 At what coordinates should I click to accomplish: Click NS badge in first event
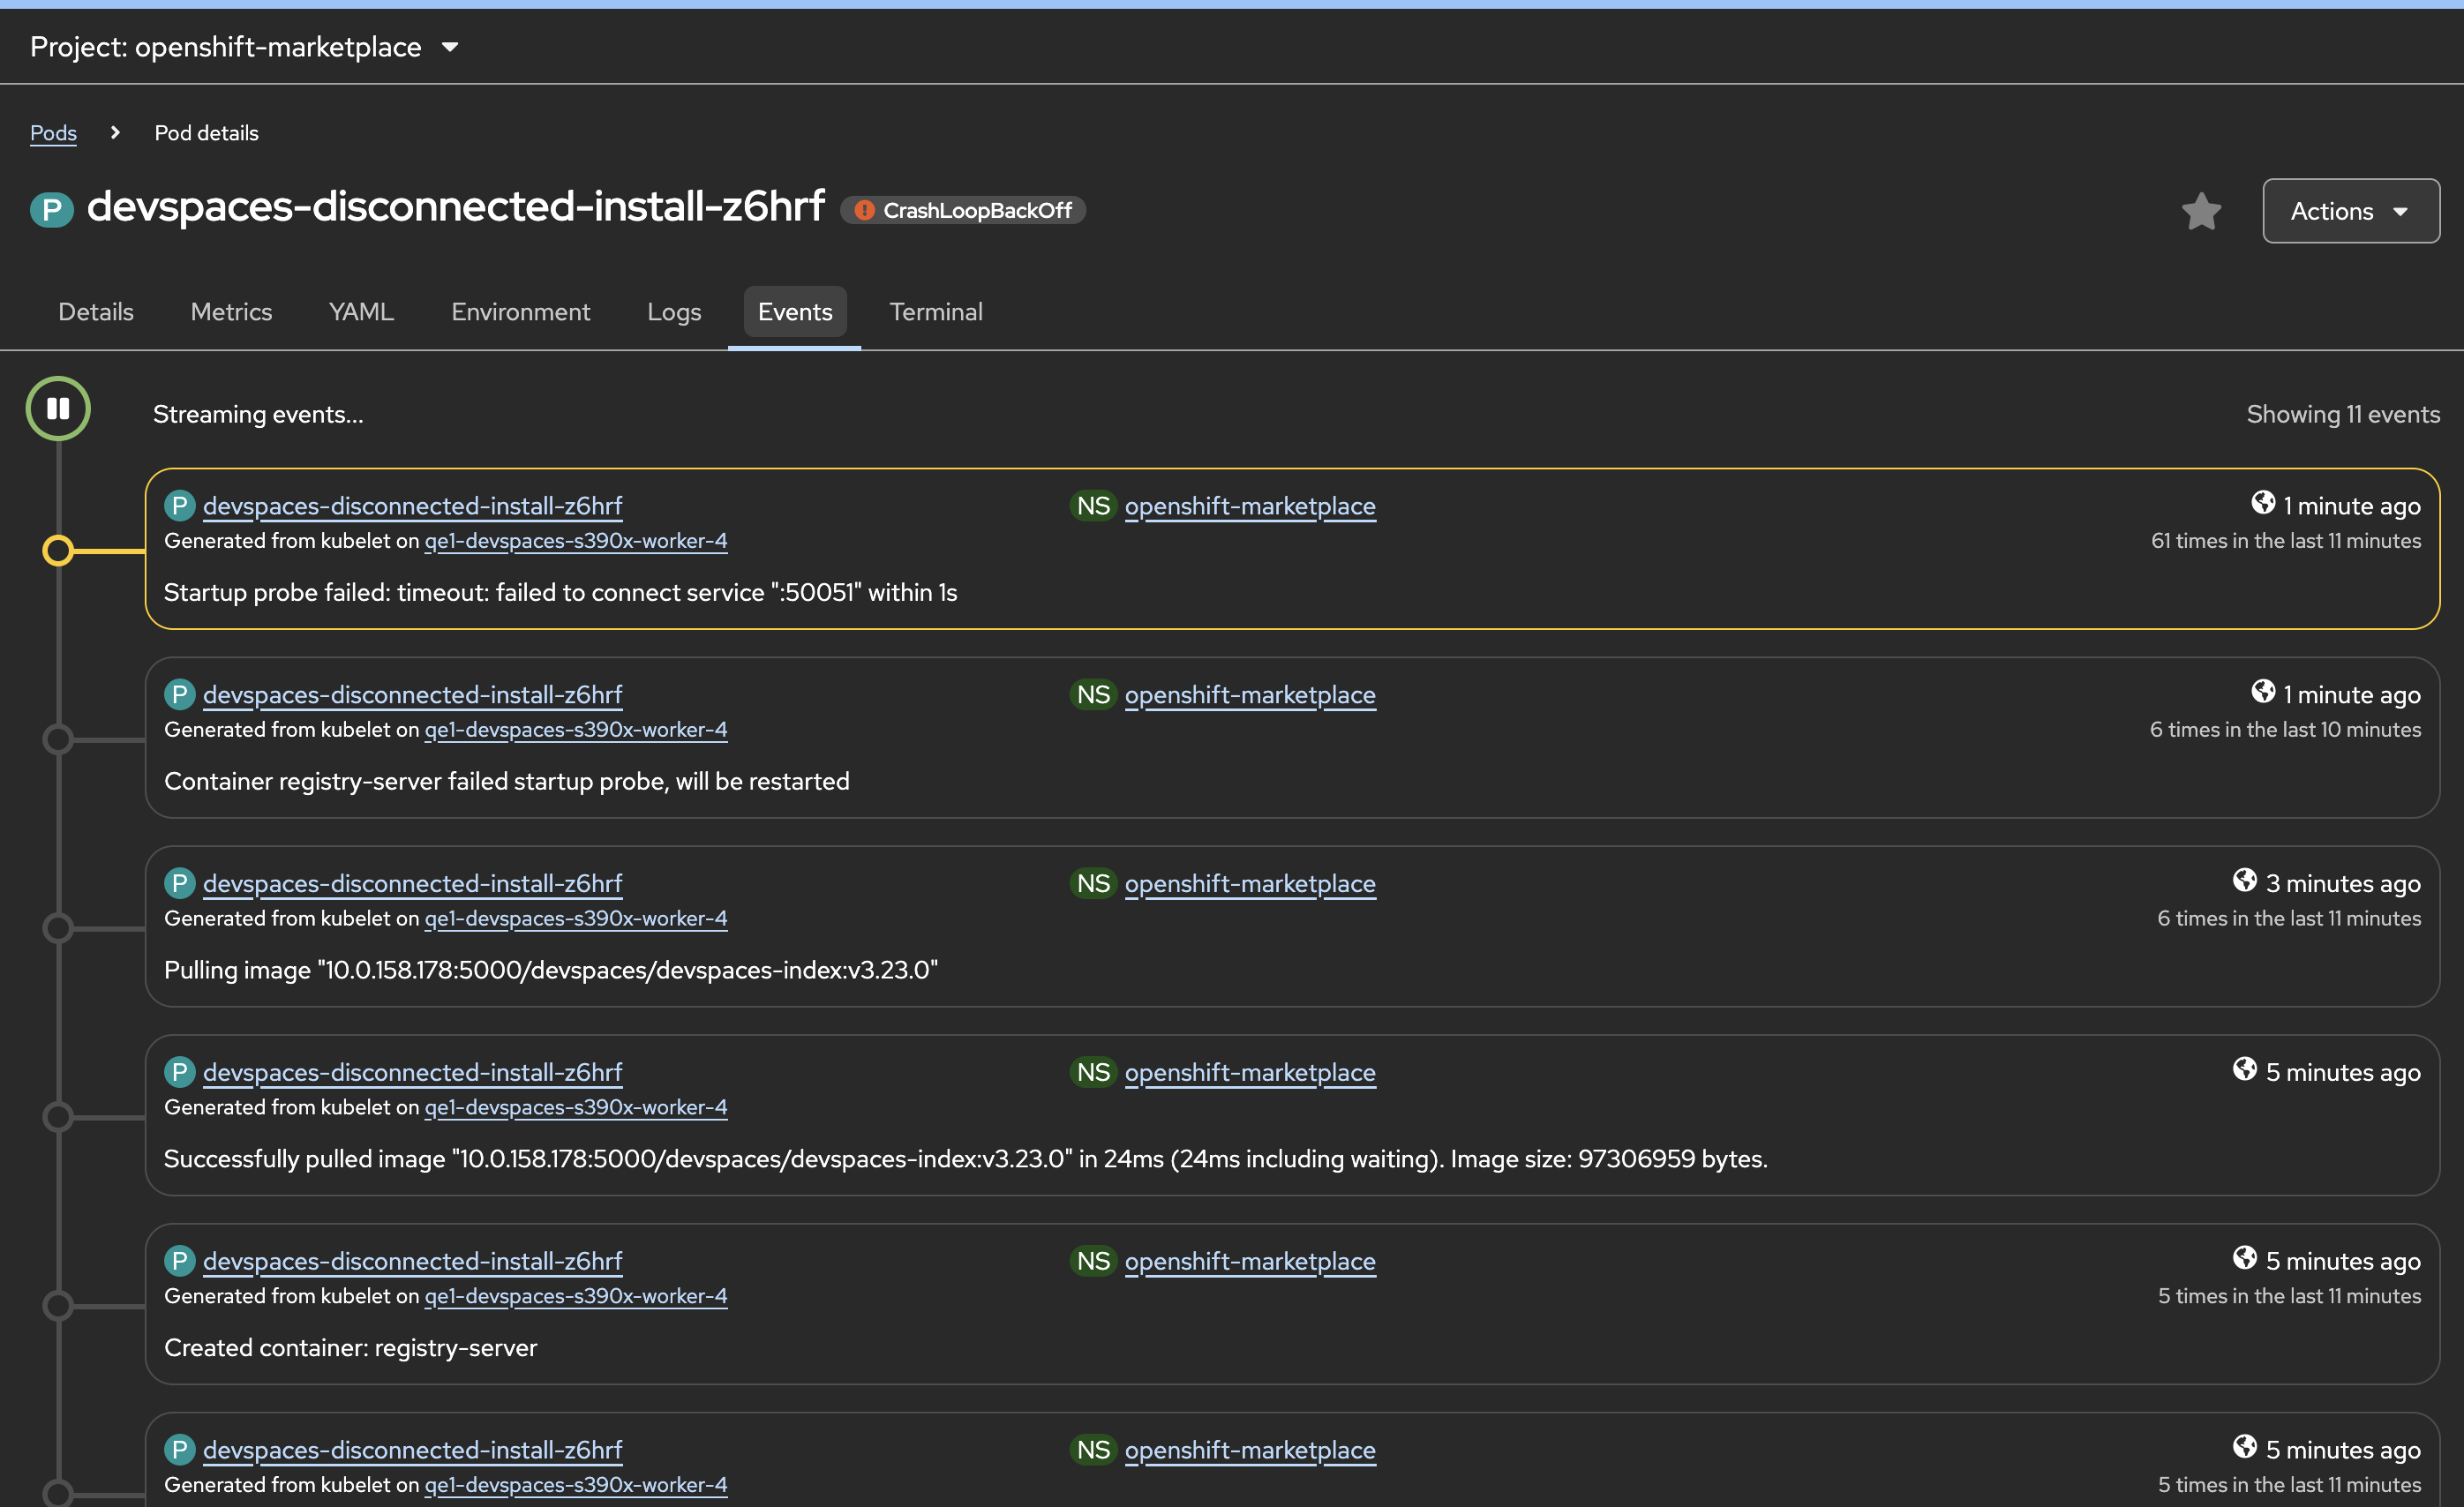coord(1093,506)
